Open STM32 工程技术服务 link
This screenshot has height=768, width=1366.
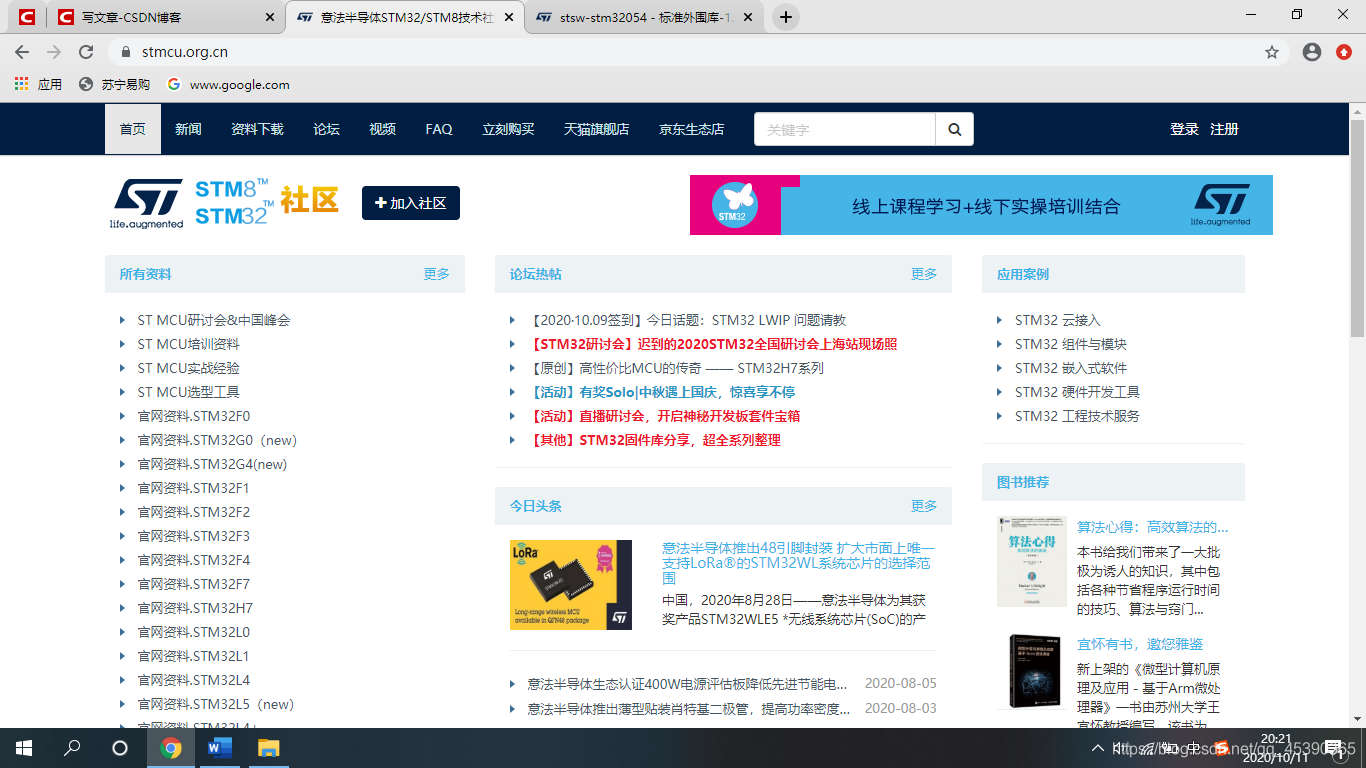1077,416
